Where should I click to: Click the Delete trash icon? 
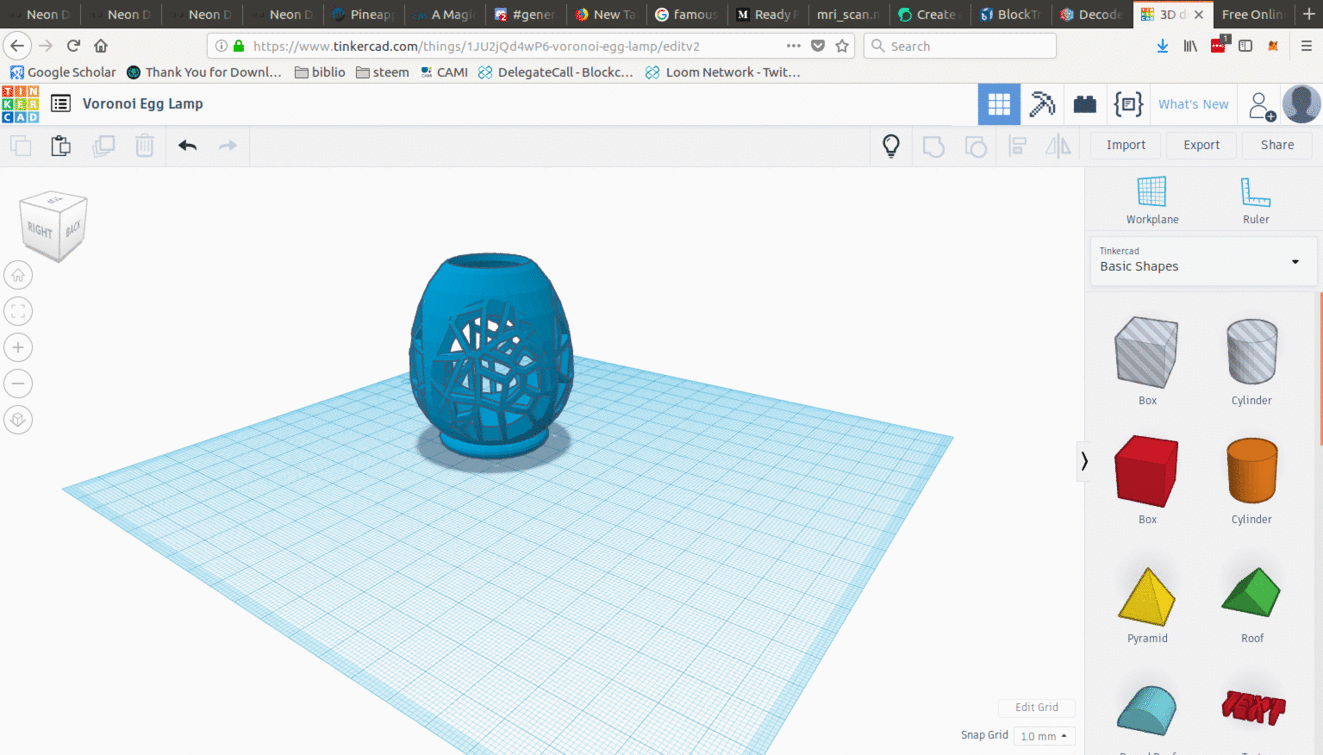click(145, 146)
